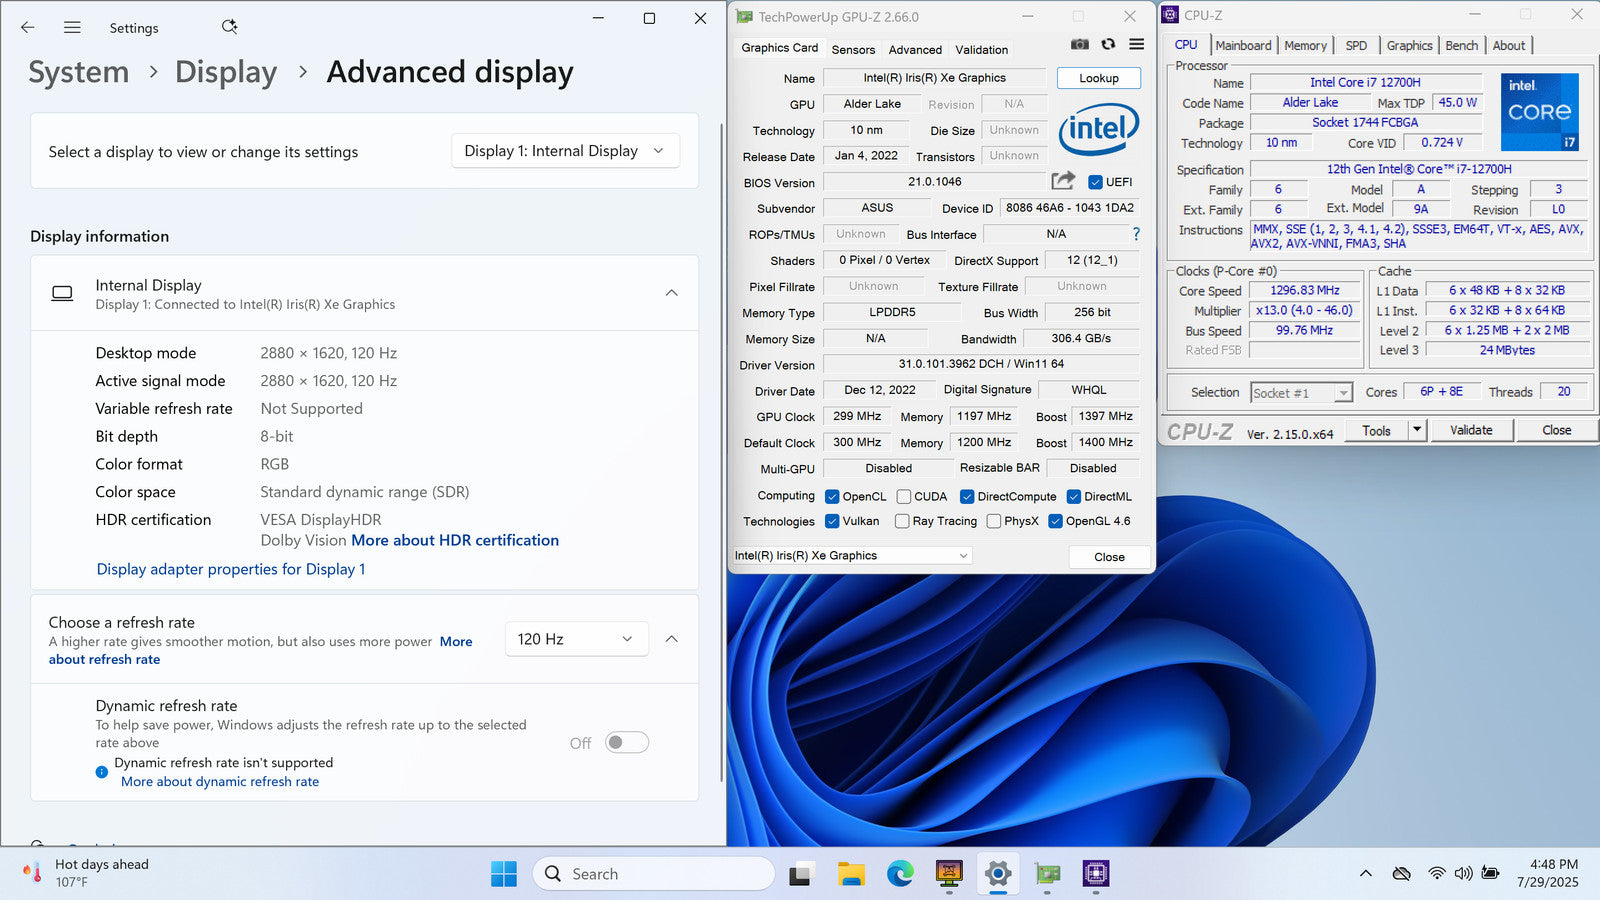Open the Mainboard tab in CPU-Z

click(1243, 45)
